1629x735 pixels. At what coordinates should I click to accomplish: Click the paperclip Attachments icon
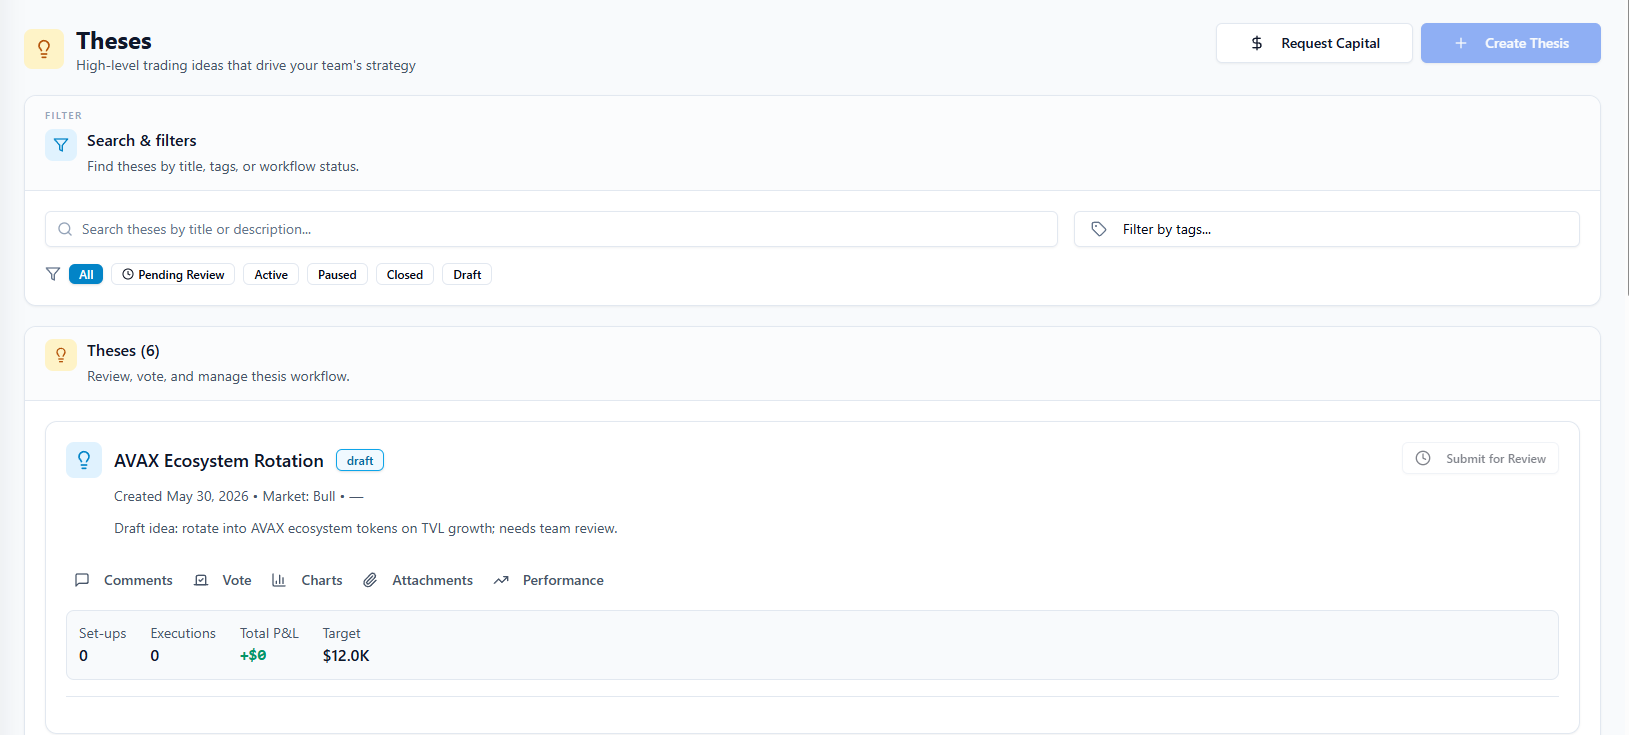[x=370, y=580]
